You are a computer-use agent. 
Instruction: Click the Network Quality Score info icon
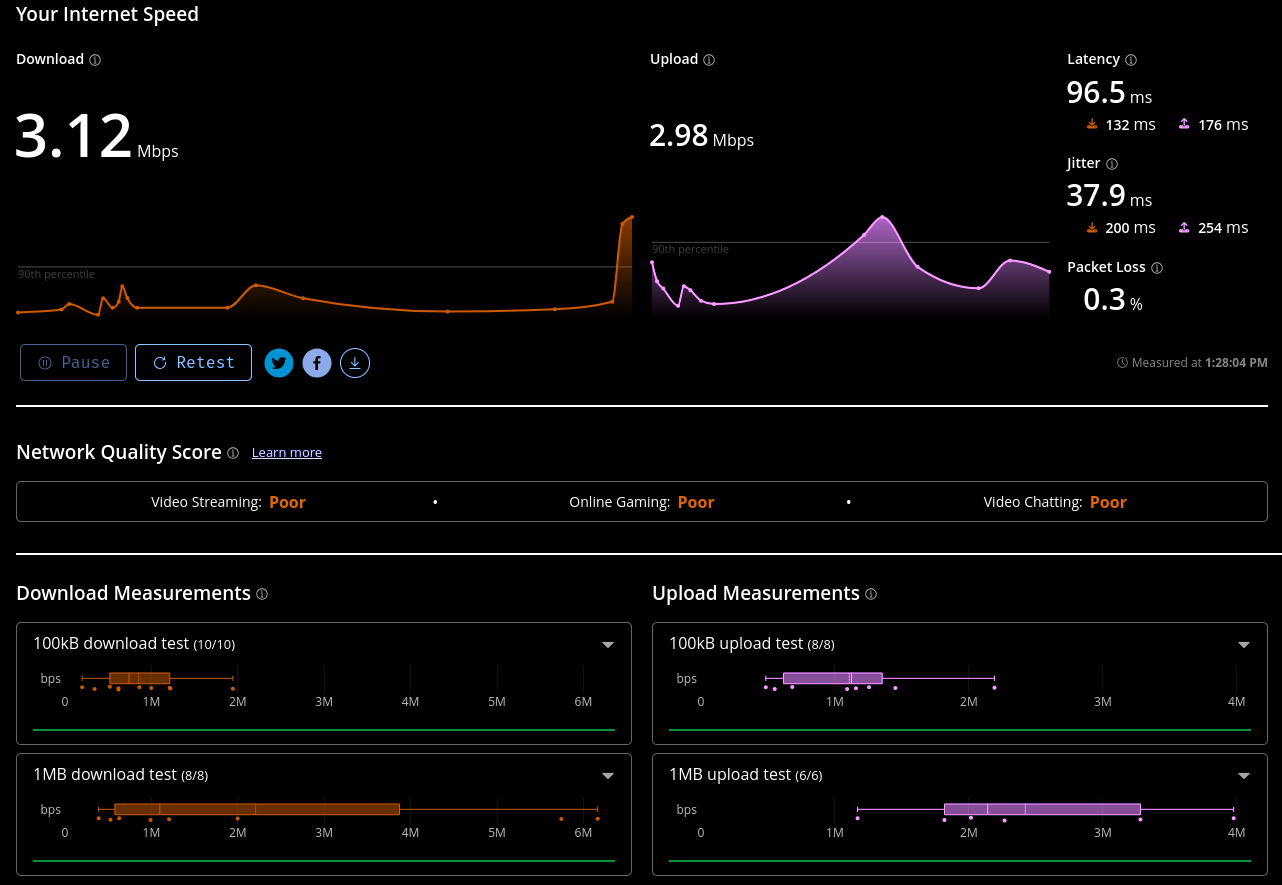(233, 453)
